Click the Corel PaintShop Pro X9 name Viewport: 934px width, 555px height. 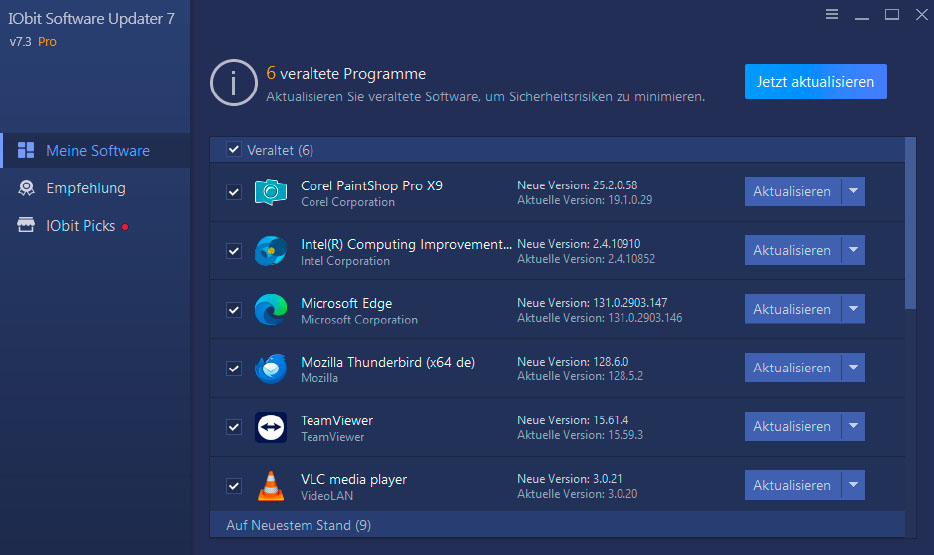tap(372, 185)
